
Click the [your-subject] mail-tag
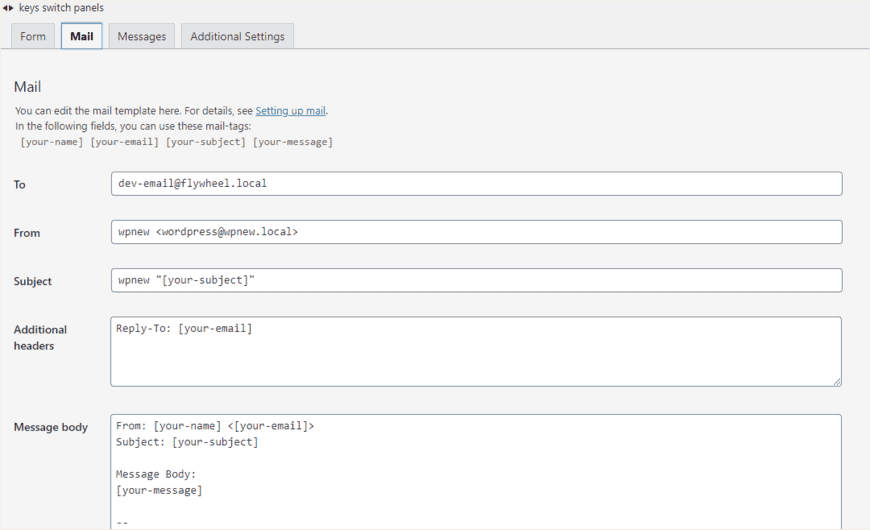206,142
